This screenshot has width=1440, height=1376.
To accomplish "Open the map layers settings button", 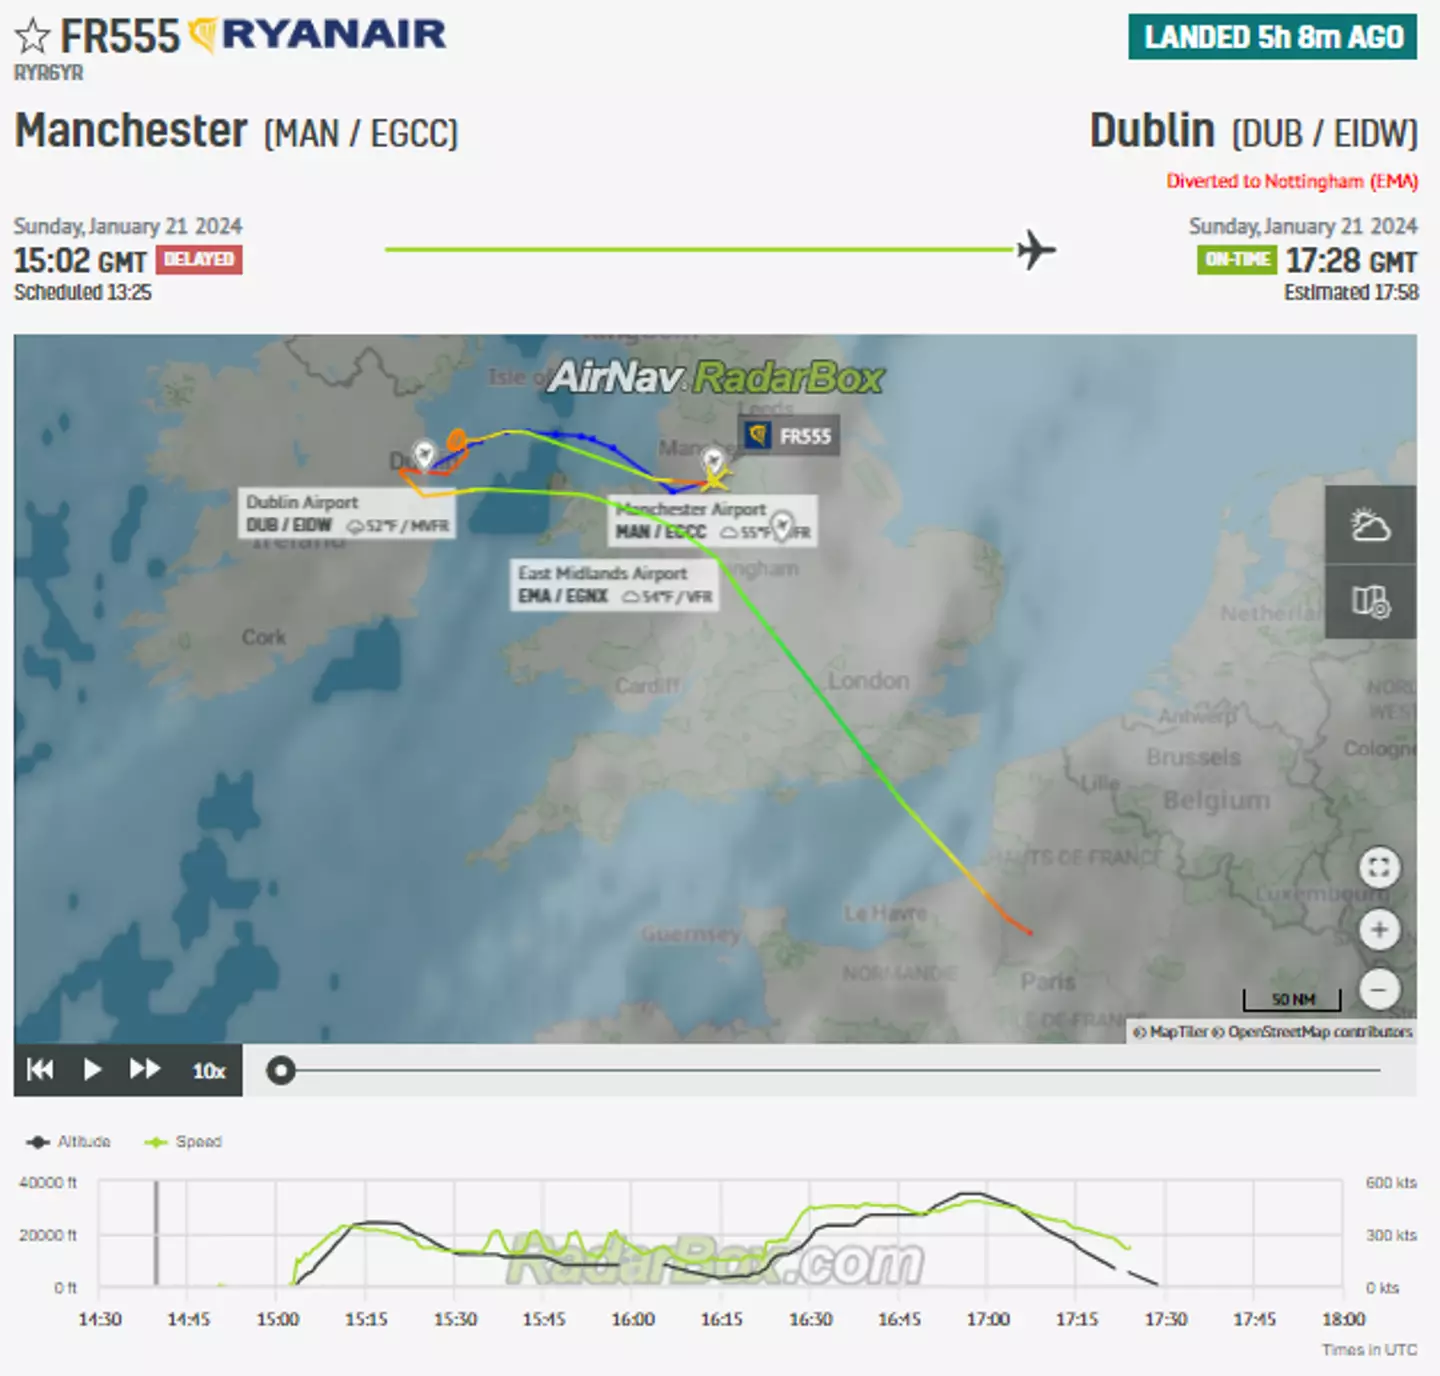I will coord(1370,602).
